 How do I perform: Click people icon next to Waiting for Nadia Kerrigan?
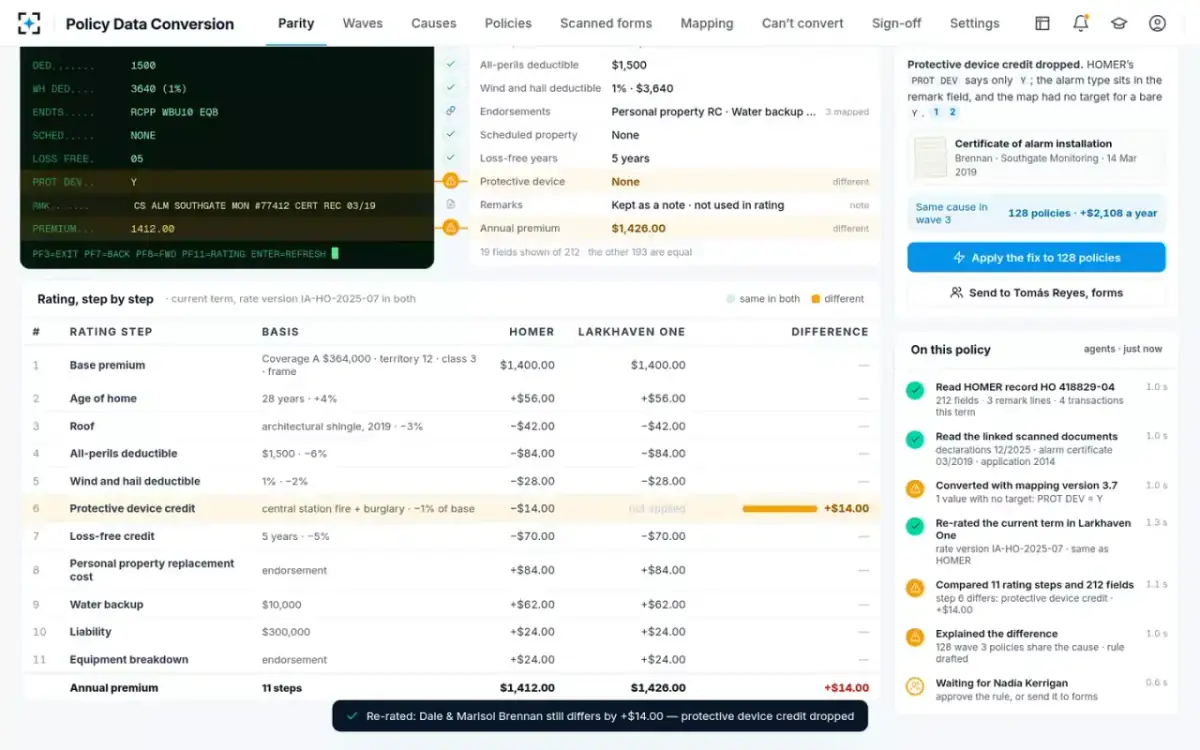point(914,686)
